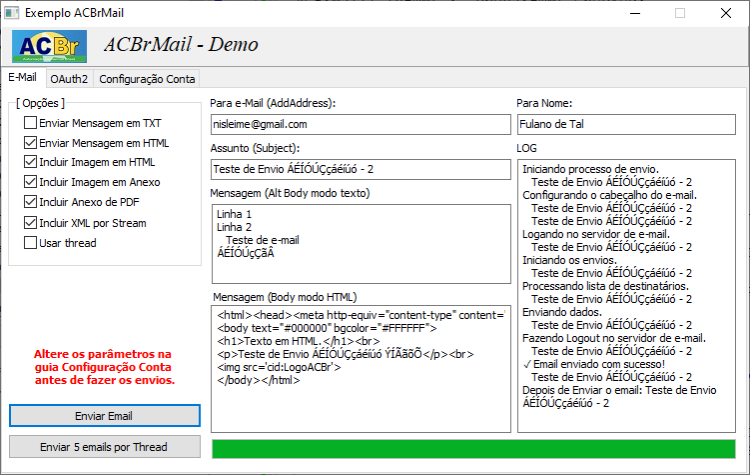Close the Exemplo ACBrMail window
The height and width of the screenshot is (475, 750).
coord(726,13)
